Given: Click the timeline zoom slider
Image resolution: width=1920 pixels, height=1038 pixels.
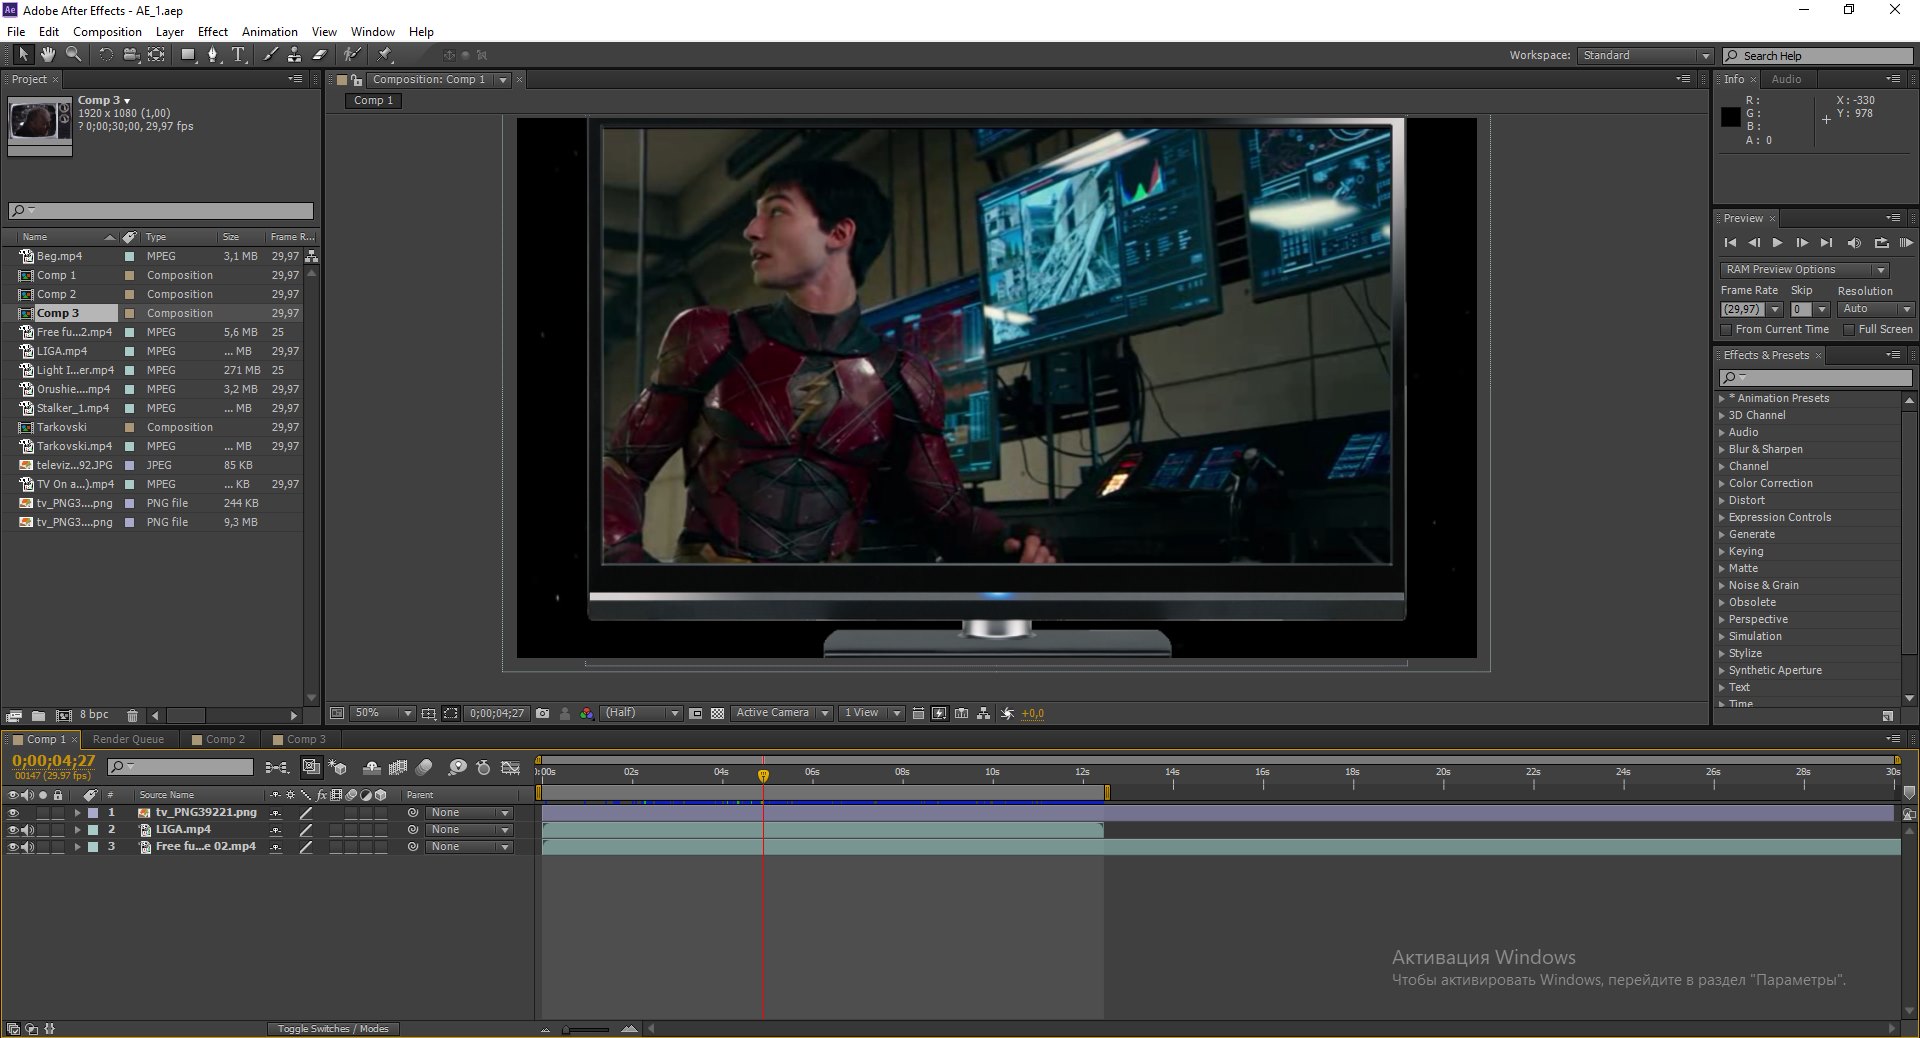Looking at the screenshot, I should (x=589, y=1029).
